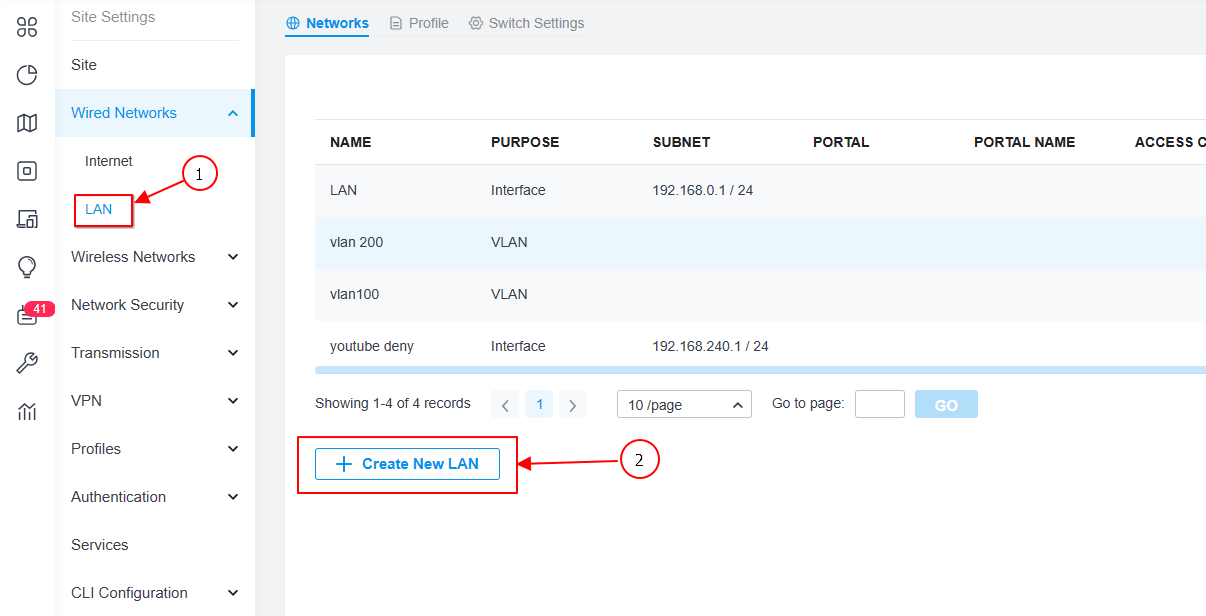Click the SUBNET column header
The height and width of the screenshot is (616, 1206).
[682, 142]
